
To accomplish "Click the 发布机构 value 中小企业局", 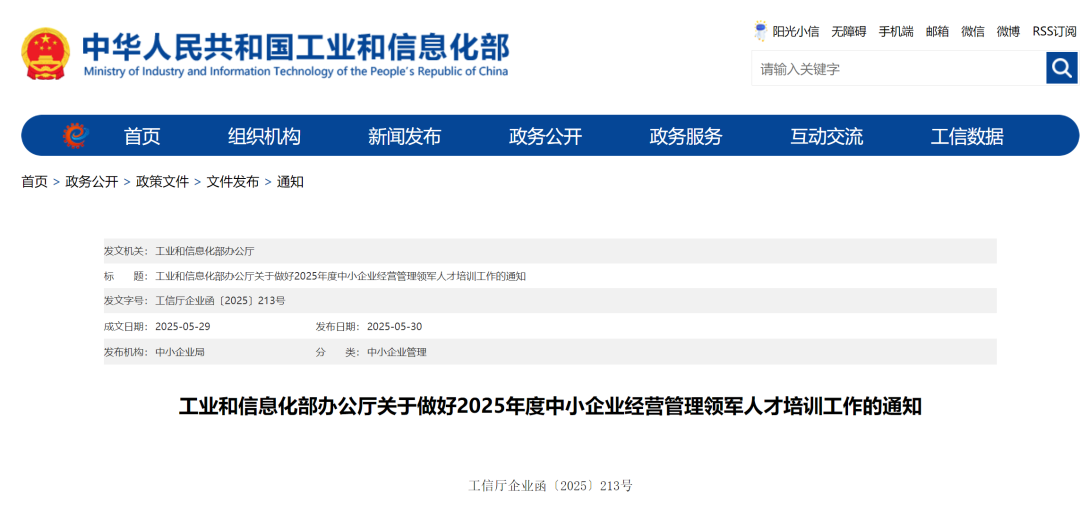I will pos(180,352).
